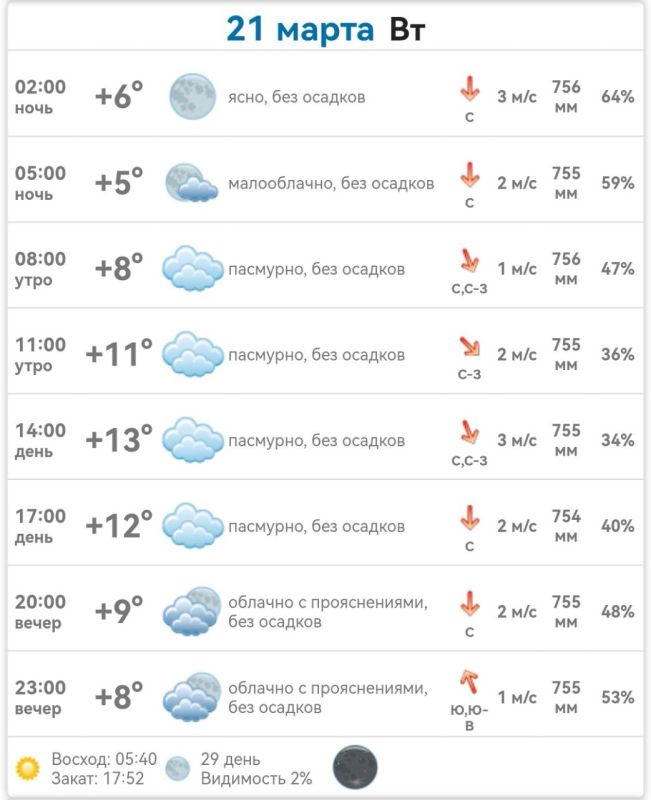651x800 pixels.
Task: Click the upward wind arrow at 23:00
Action: 469,682
